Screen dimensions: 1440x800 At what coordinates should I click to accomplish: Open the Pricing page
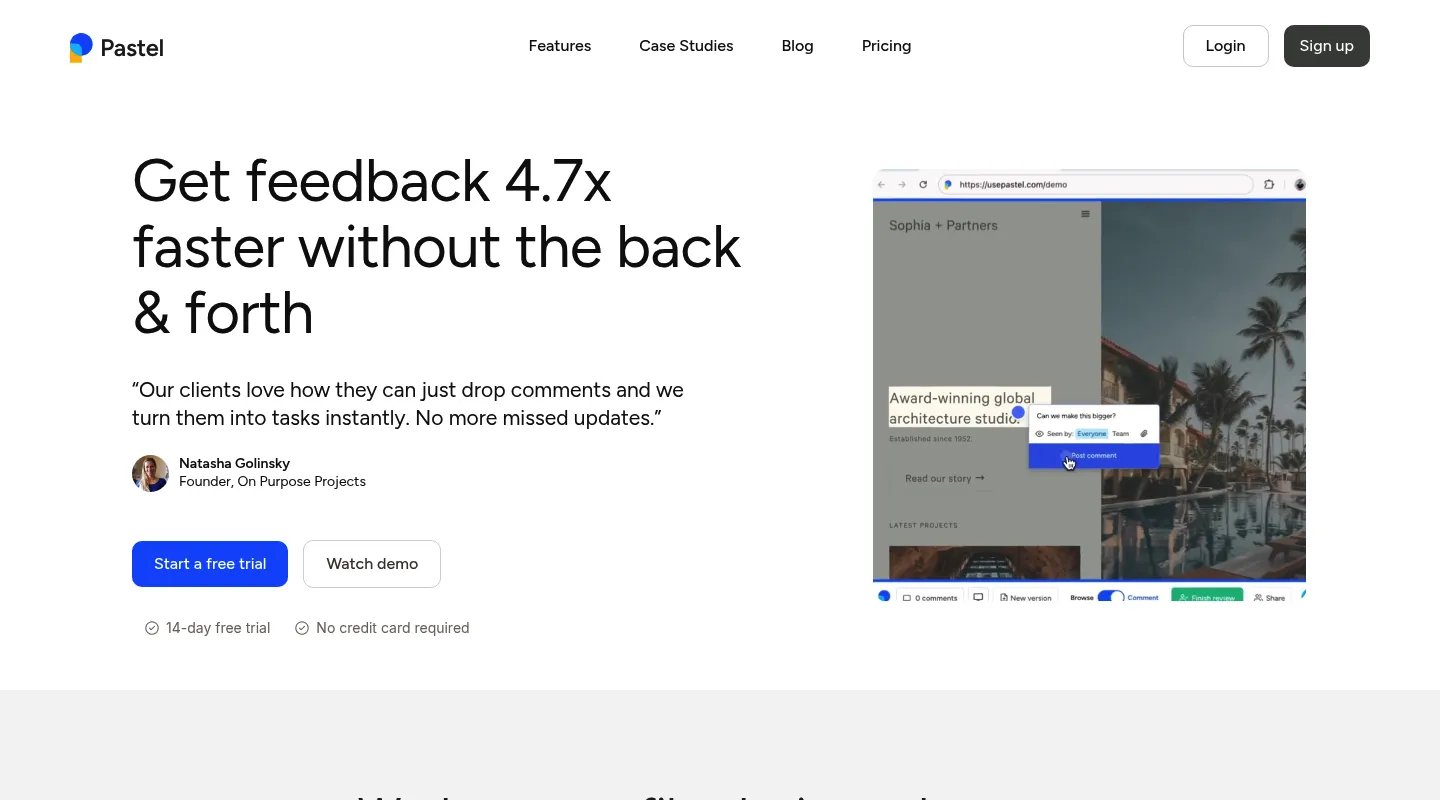886,46
